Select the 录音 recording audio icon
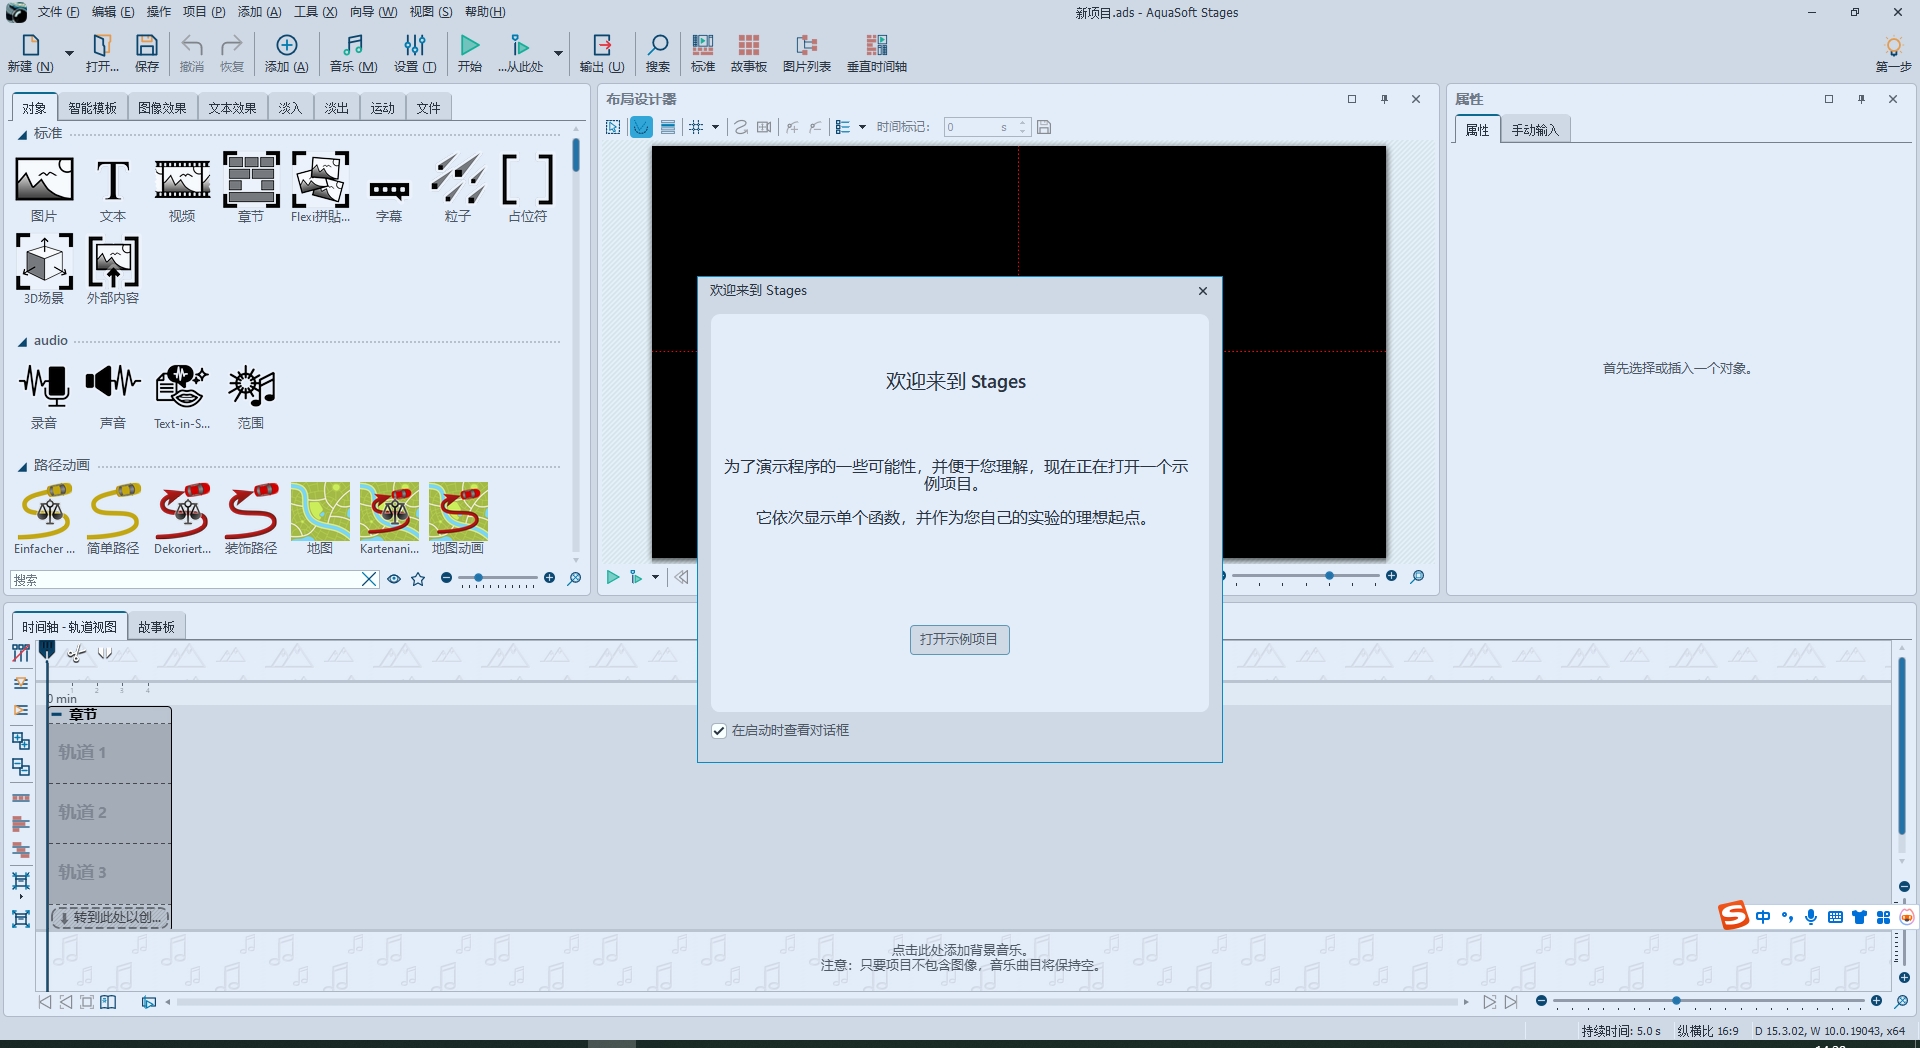The image size is (1920, 1048). pyautogui.click(x=44, y=387)
